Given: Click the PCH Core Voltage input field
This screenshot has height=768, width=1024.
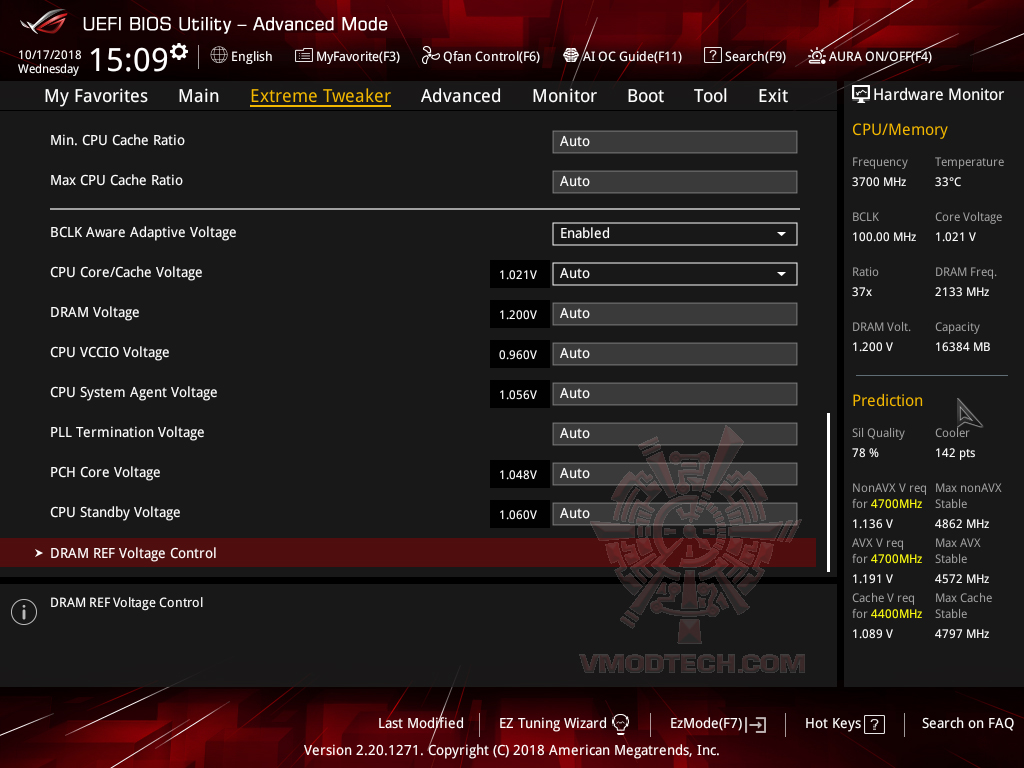Looking at the screenshot, I should pos(675,473).
